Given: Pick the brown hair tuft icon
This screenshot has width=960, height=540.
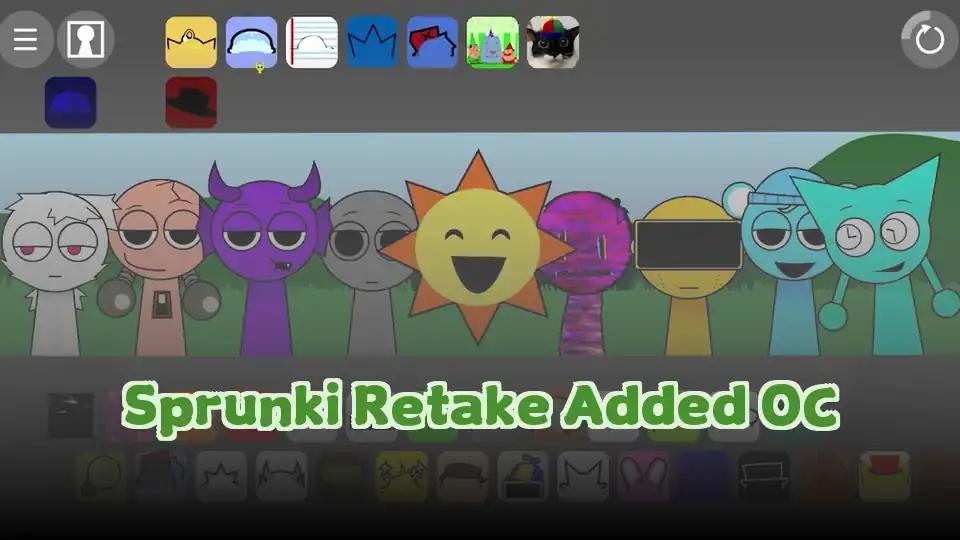Looking at the screenshot, I should (462, 476).
